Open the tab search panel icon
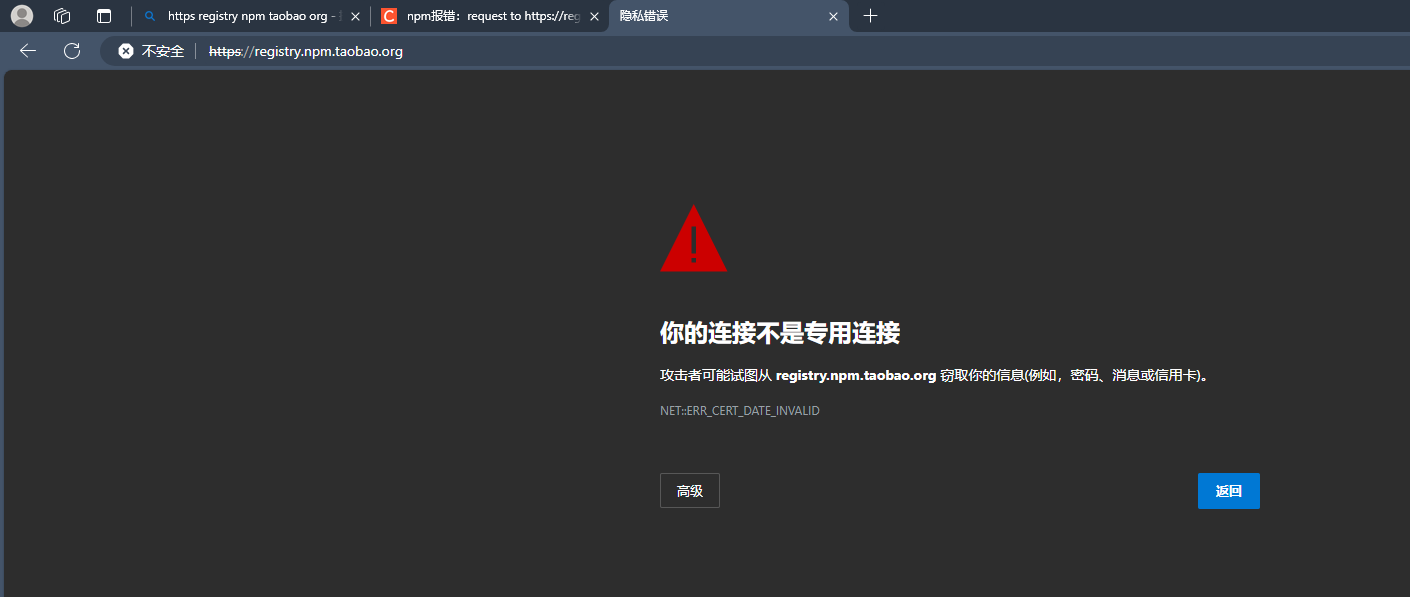The image size is (1410, 597). [103, 16]
